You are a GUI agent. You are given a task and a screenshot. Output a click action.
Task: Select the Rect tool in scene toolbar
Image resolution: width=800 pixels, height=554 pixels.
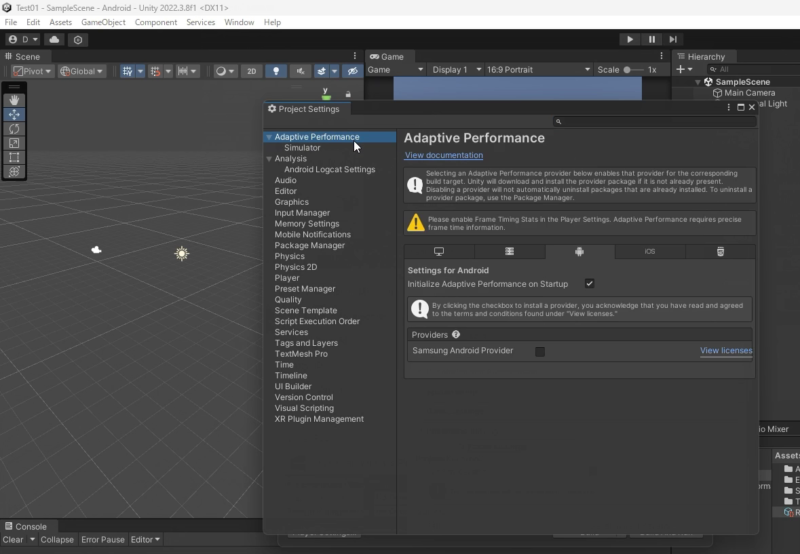(x=14, y=157)
